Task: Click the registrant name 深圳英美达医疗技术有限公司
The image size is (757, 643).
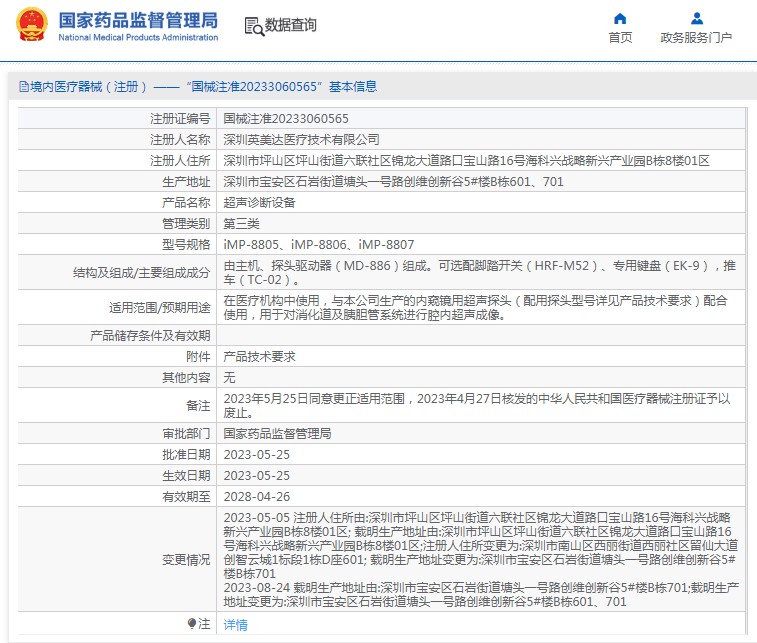Action: pyautogui.click(x=301, y=139)
